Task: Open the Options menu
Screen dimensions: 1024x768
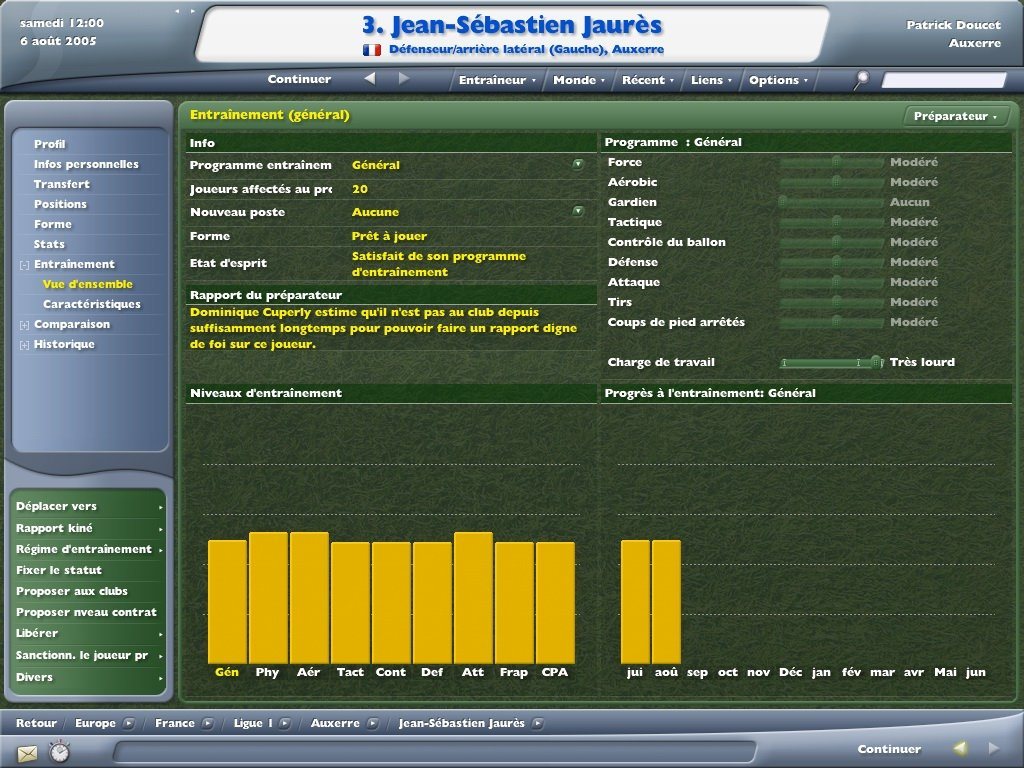Action: [x=778, y=80]
